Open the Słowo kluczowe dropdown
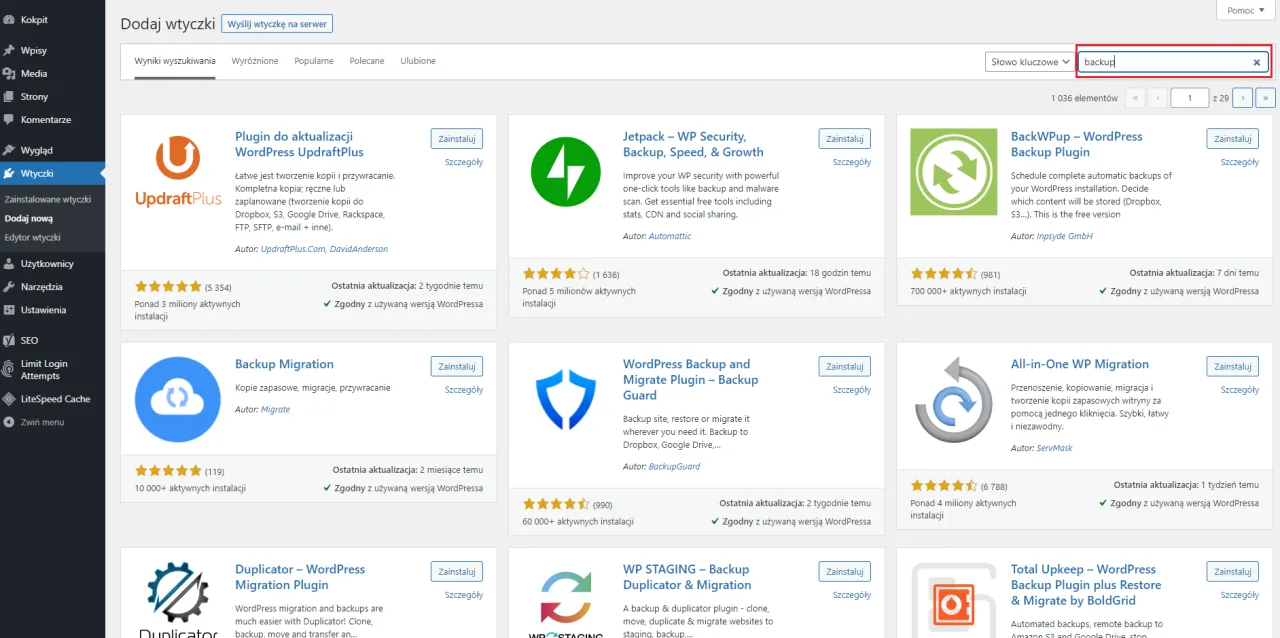Screen dimensions: 1280x638 [x=1029, y=61]
